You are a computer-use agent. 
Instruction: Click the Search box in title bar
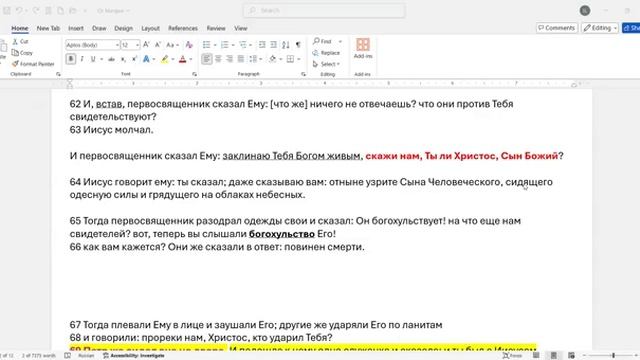tap(324, 11)
